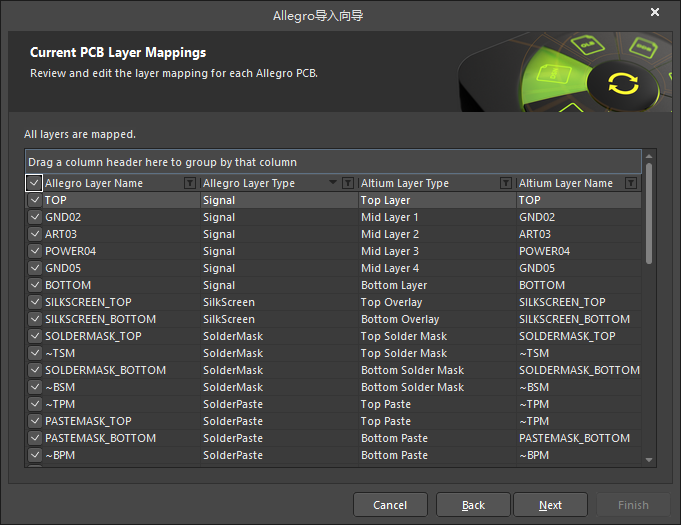Open filter for Allegro Layer Type column

348,183
